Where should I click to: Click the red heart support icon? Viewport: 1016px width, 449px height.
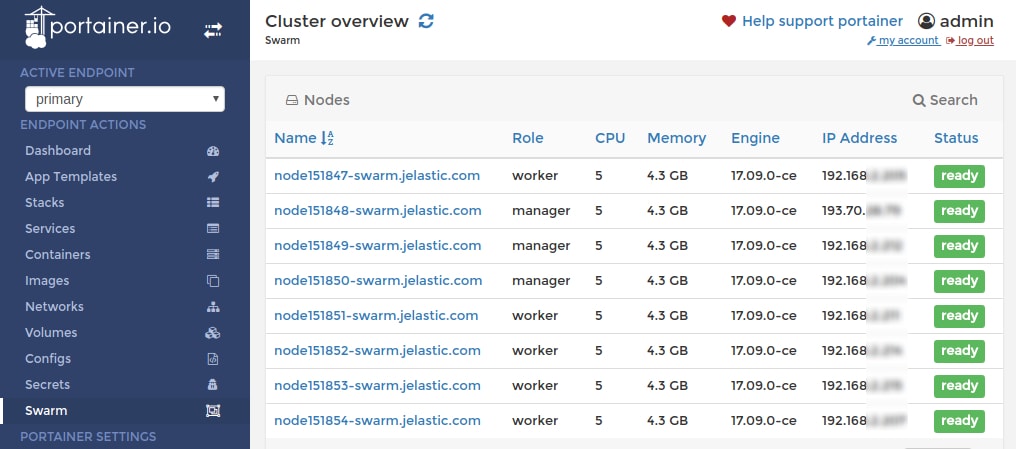tap(728, 21)
